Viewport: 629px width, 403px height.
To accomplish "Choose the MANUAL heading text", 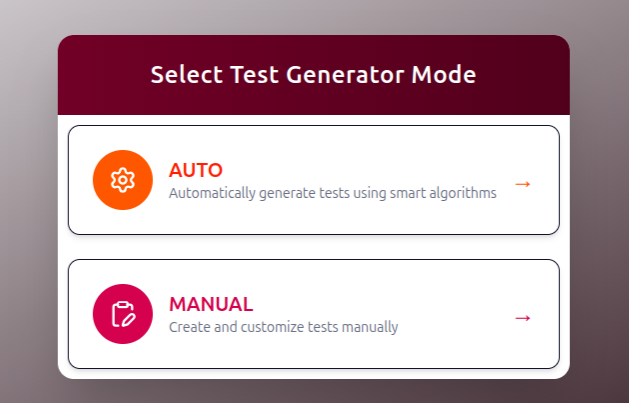I will click(x=211, y=304).
